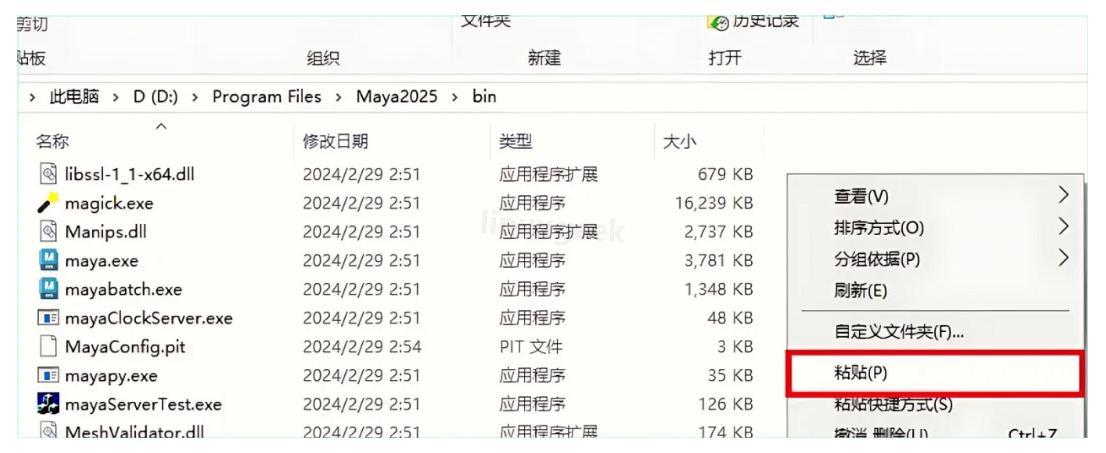Select 刷新(E) in the context menu
The height and width of the screenshot is (453, 1106).
[848, 290]
